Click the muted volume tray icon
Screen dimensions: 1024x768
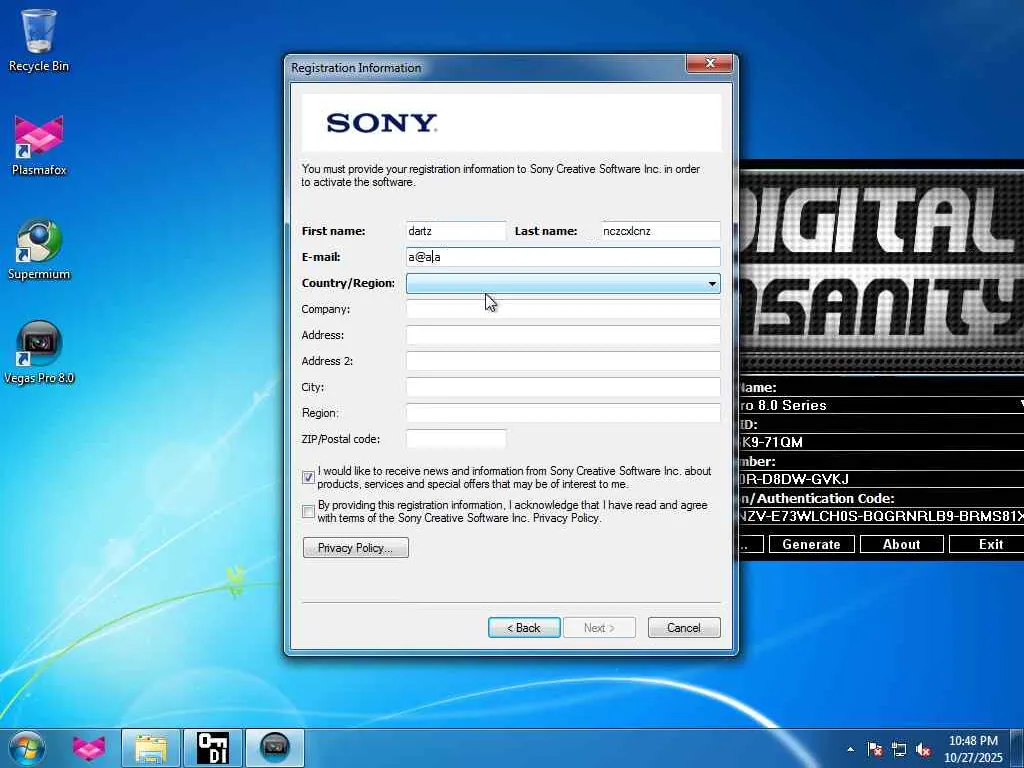[923, 749]
